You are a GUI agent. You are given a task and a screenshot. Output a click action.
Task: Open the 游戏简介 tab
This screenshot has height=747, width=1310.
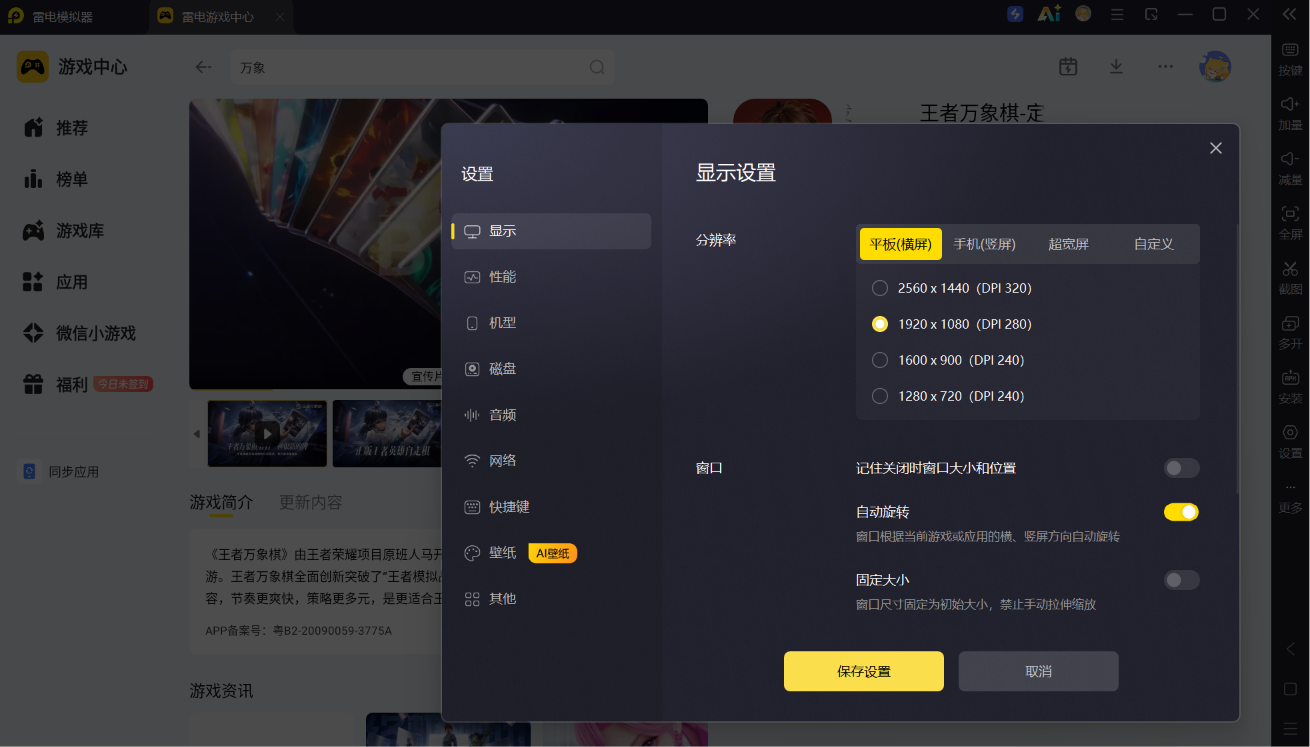221,502
